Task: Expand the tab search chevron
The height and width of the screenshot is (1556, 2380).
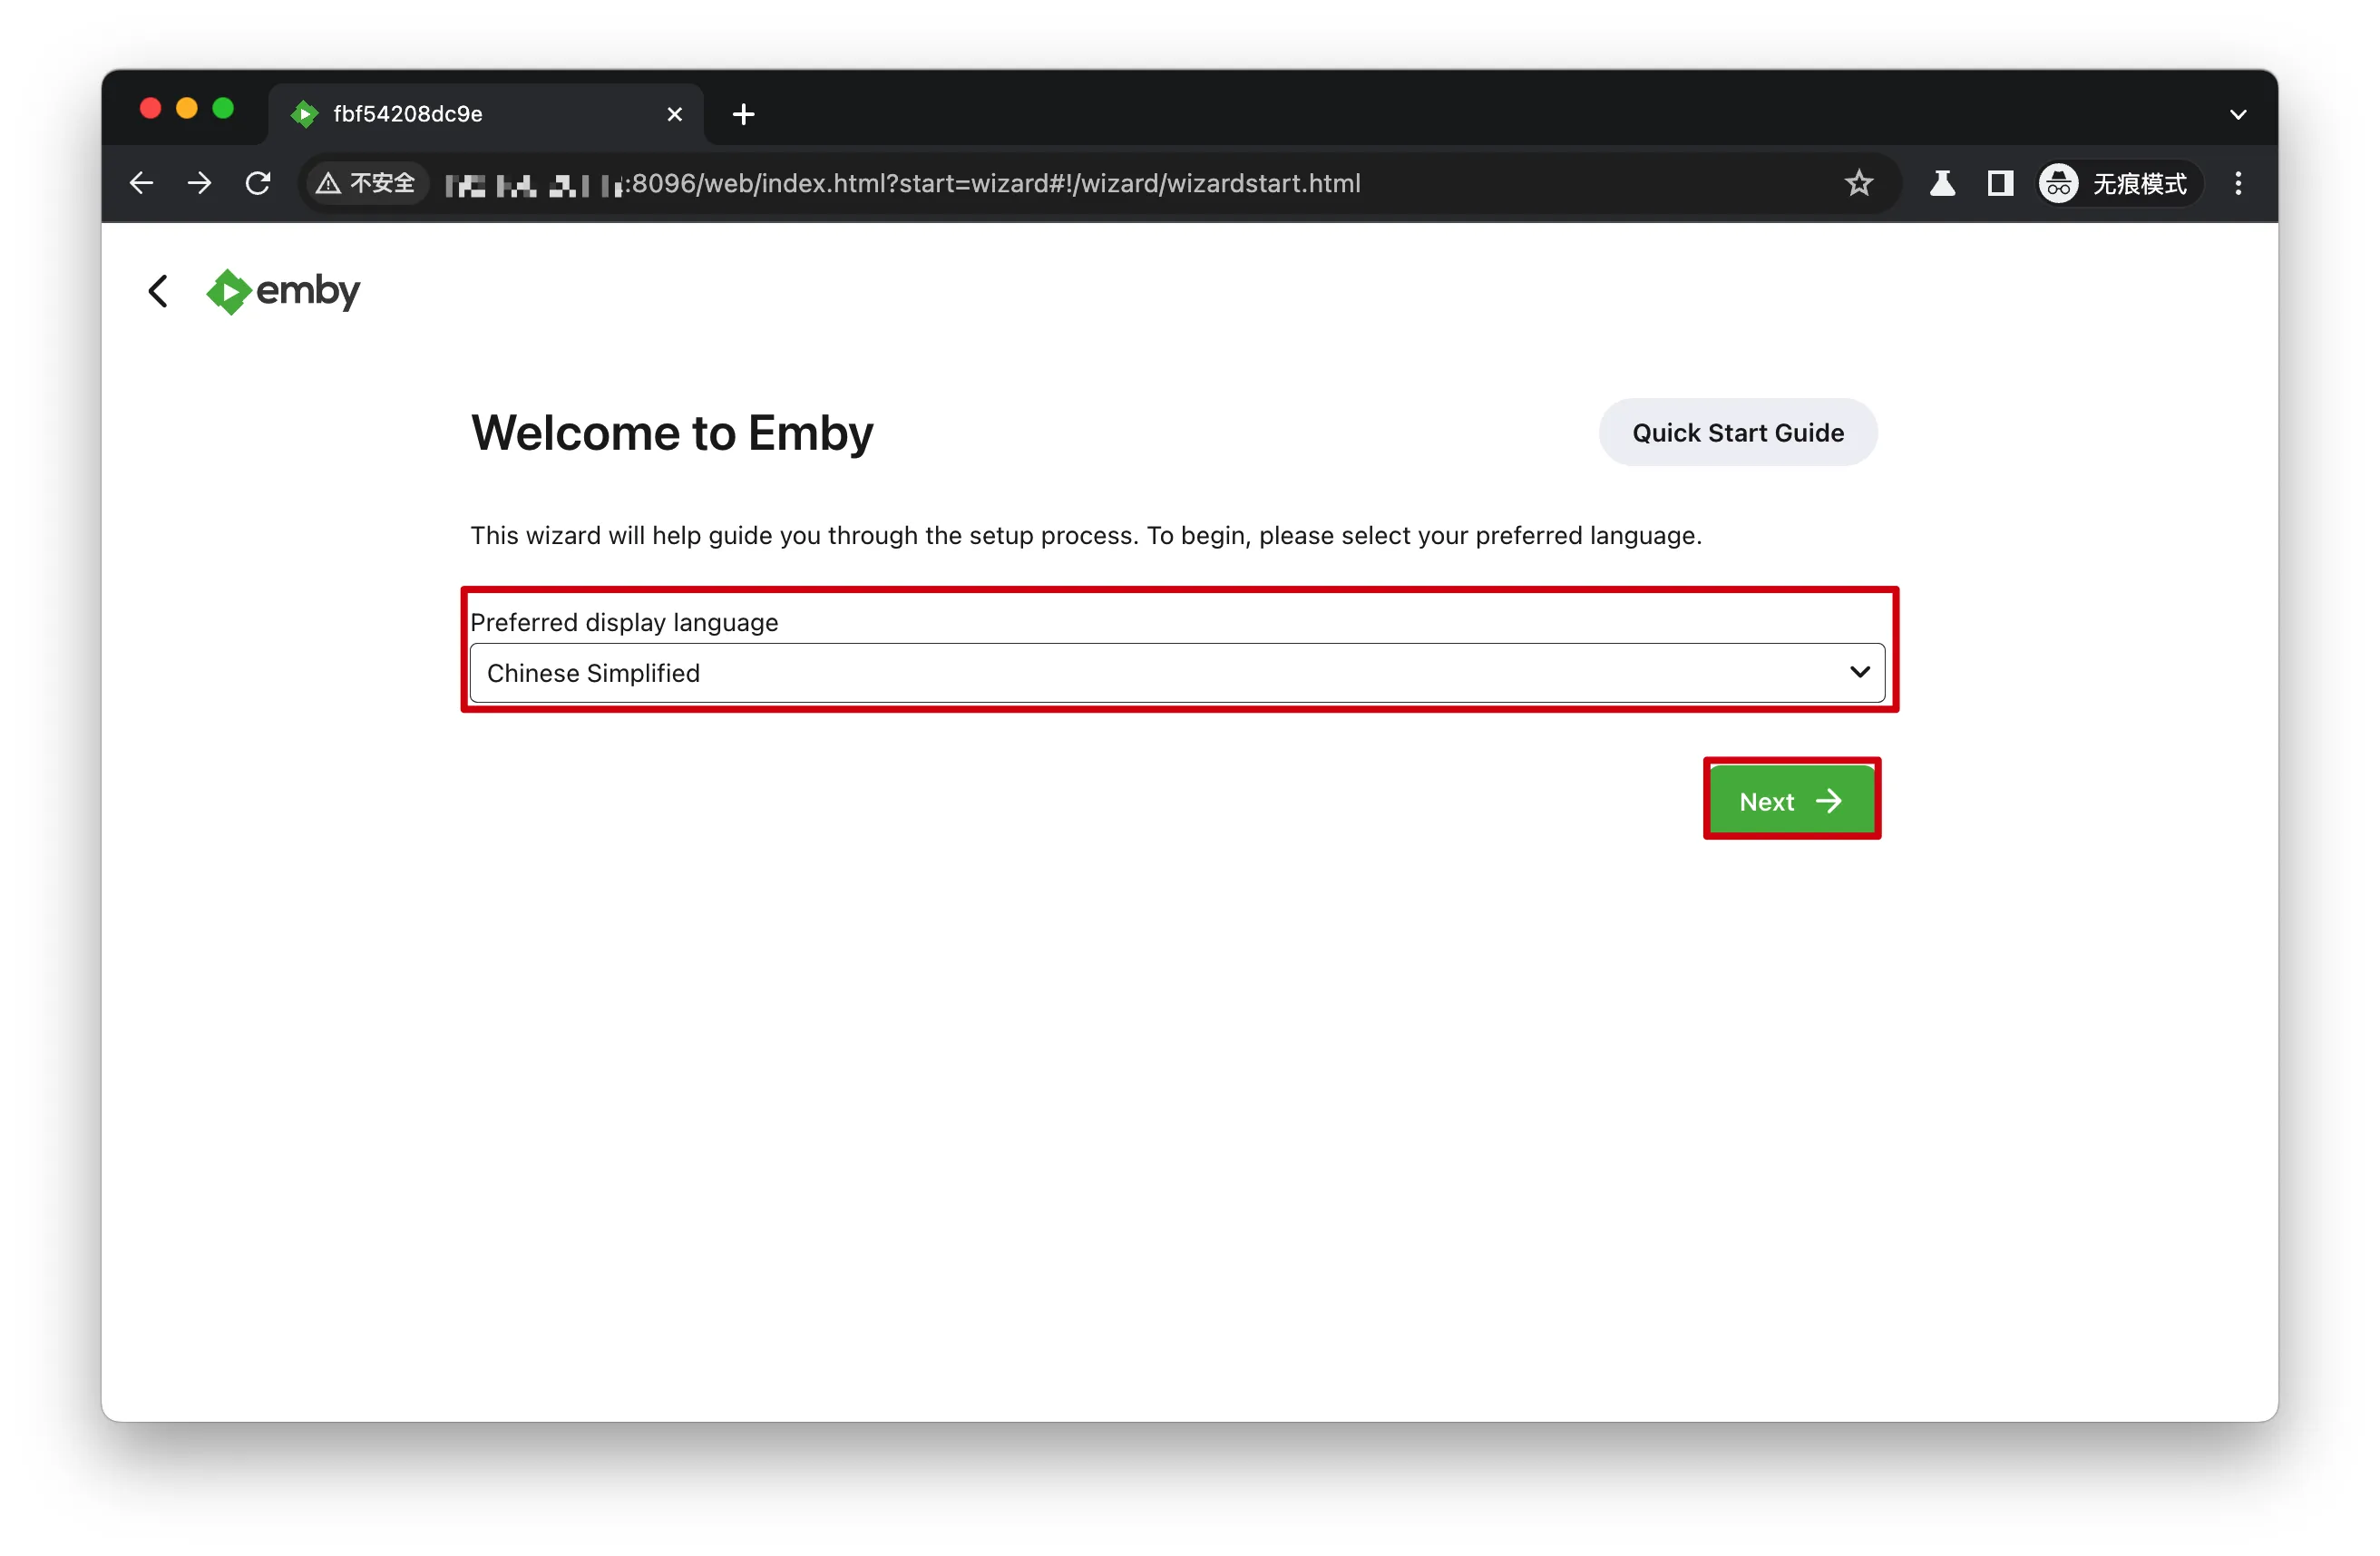Action: coord(2239,114)
